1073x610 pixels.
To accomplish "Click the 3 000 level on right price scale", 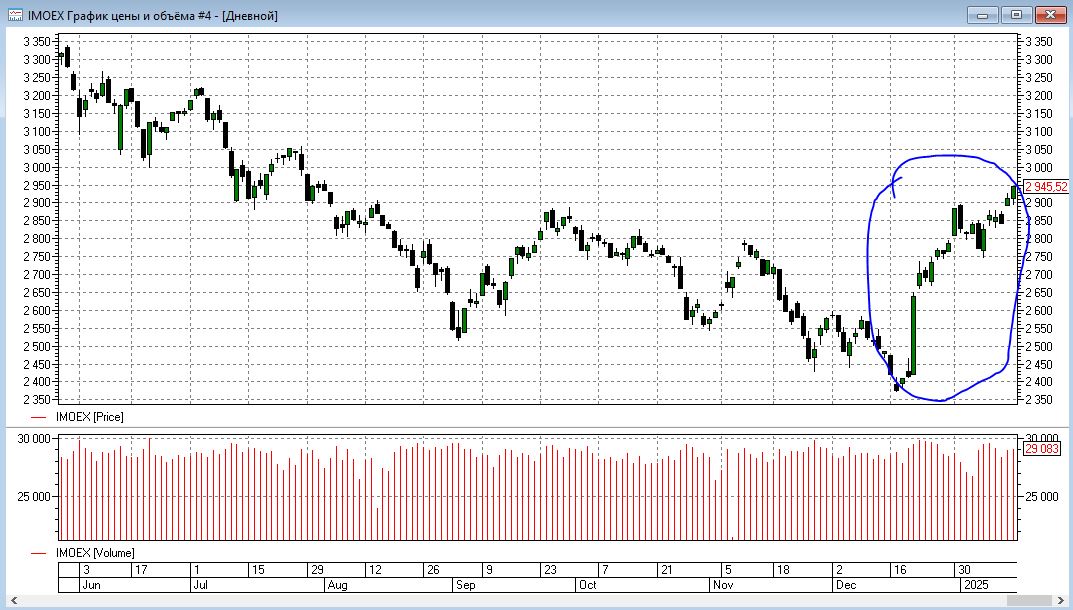I will point(1040,167).
